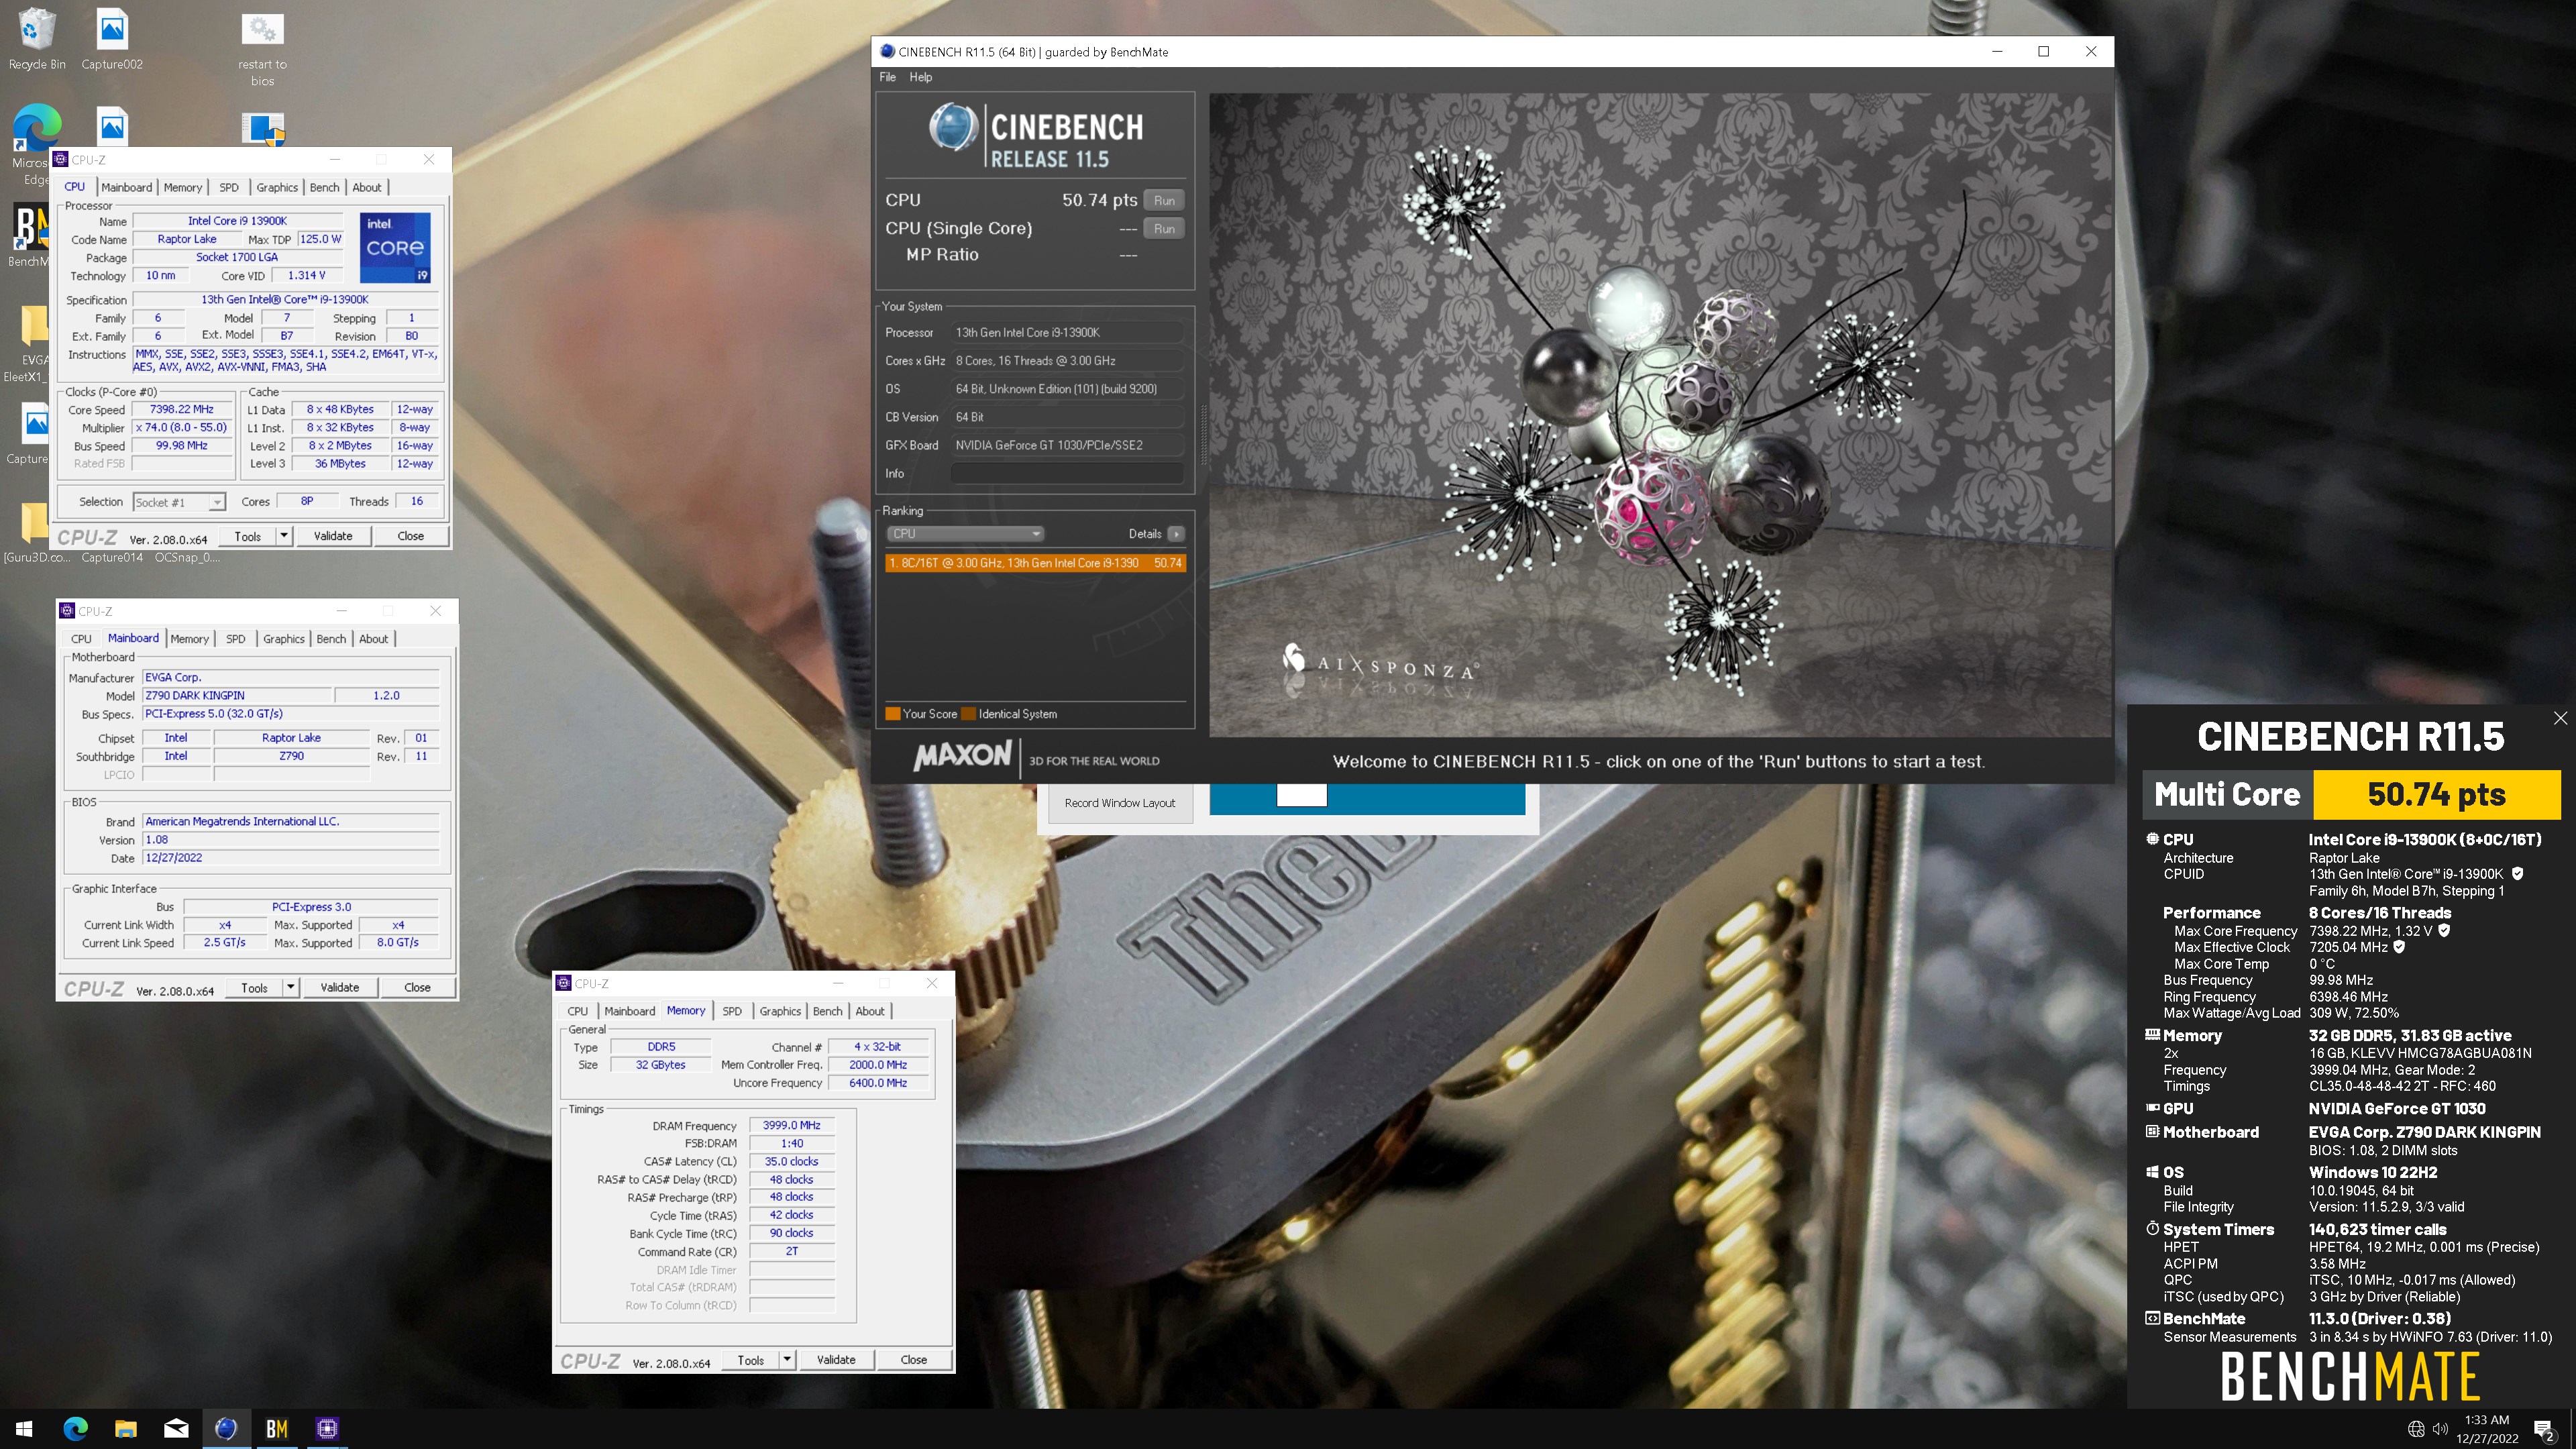Open the 'restart to bios' desktop shortcut
The height and width of the screenshot is (1449, 2576).
(x=262, y=47)
